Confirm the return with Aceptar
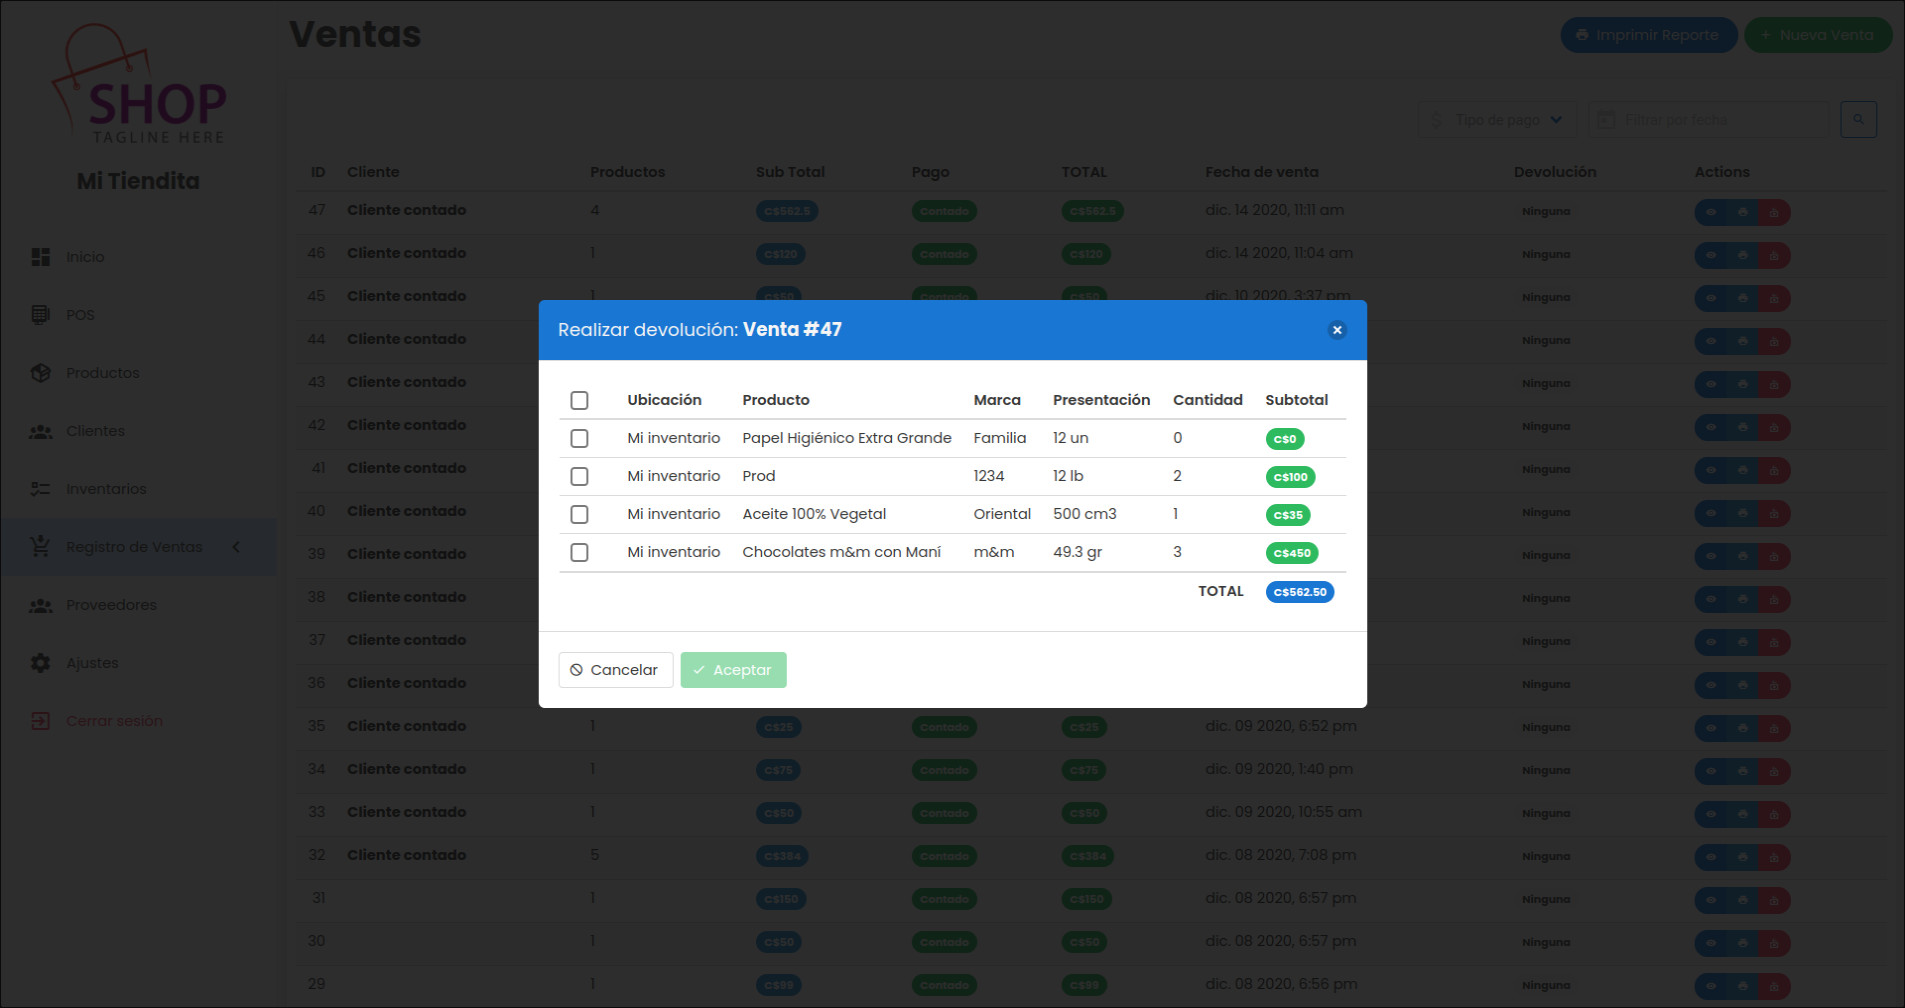The width and height of the screenshot is (1905, 1008). (733, 670)
